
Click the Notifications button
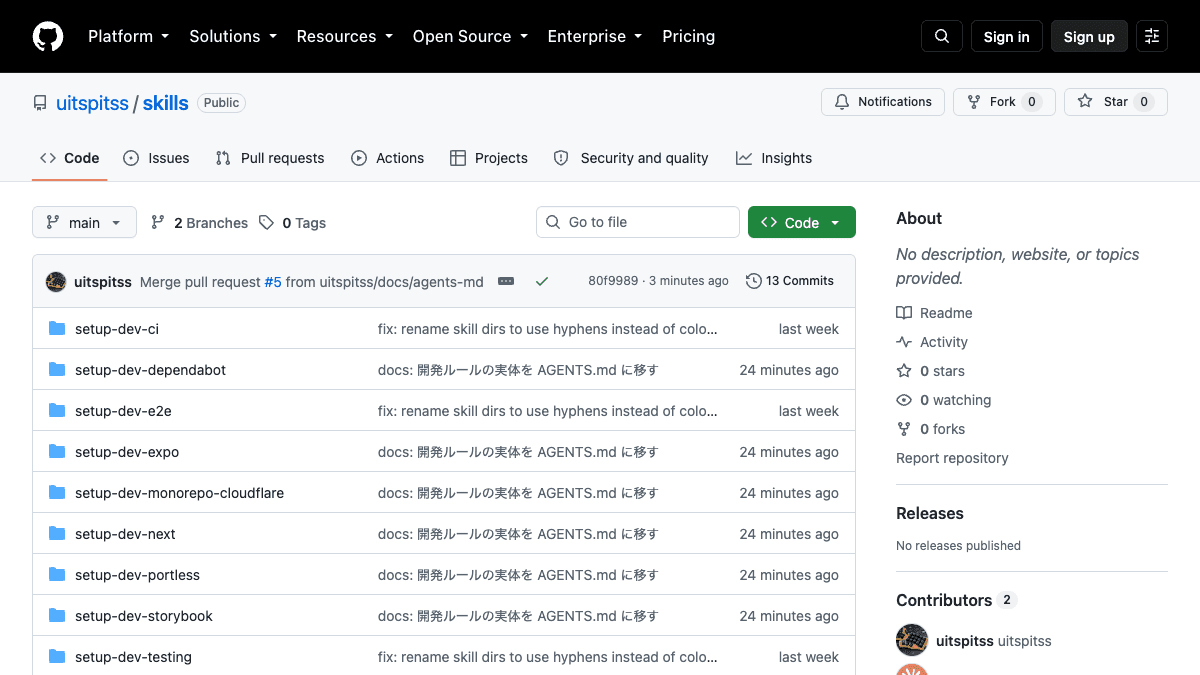point(883,102)
